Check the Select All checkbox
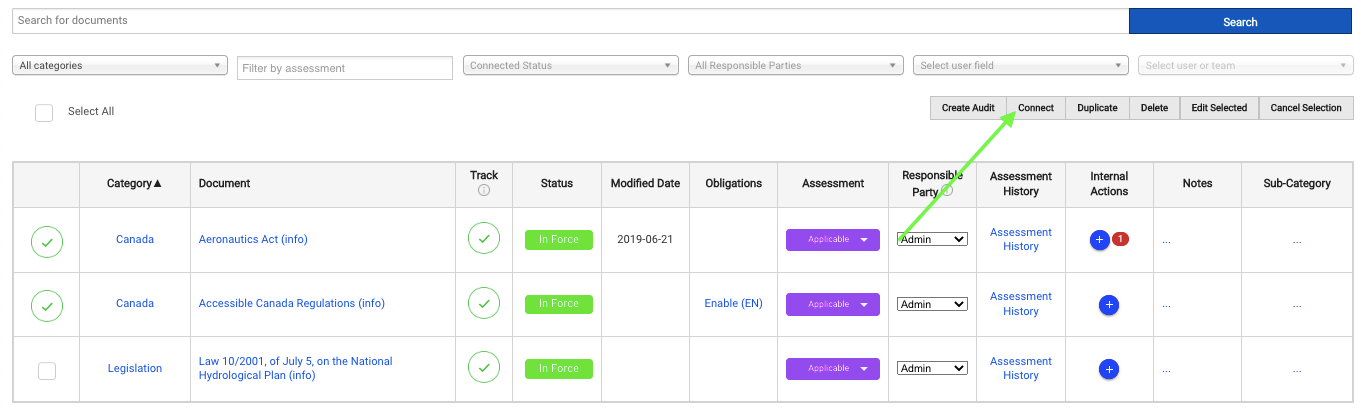The height and width of the screenshot is (420, 1365). point(44,112)
